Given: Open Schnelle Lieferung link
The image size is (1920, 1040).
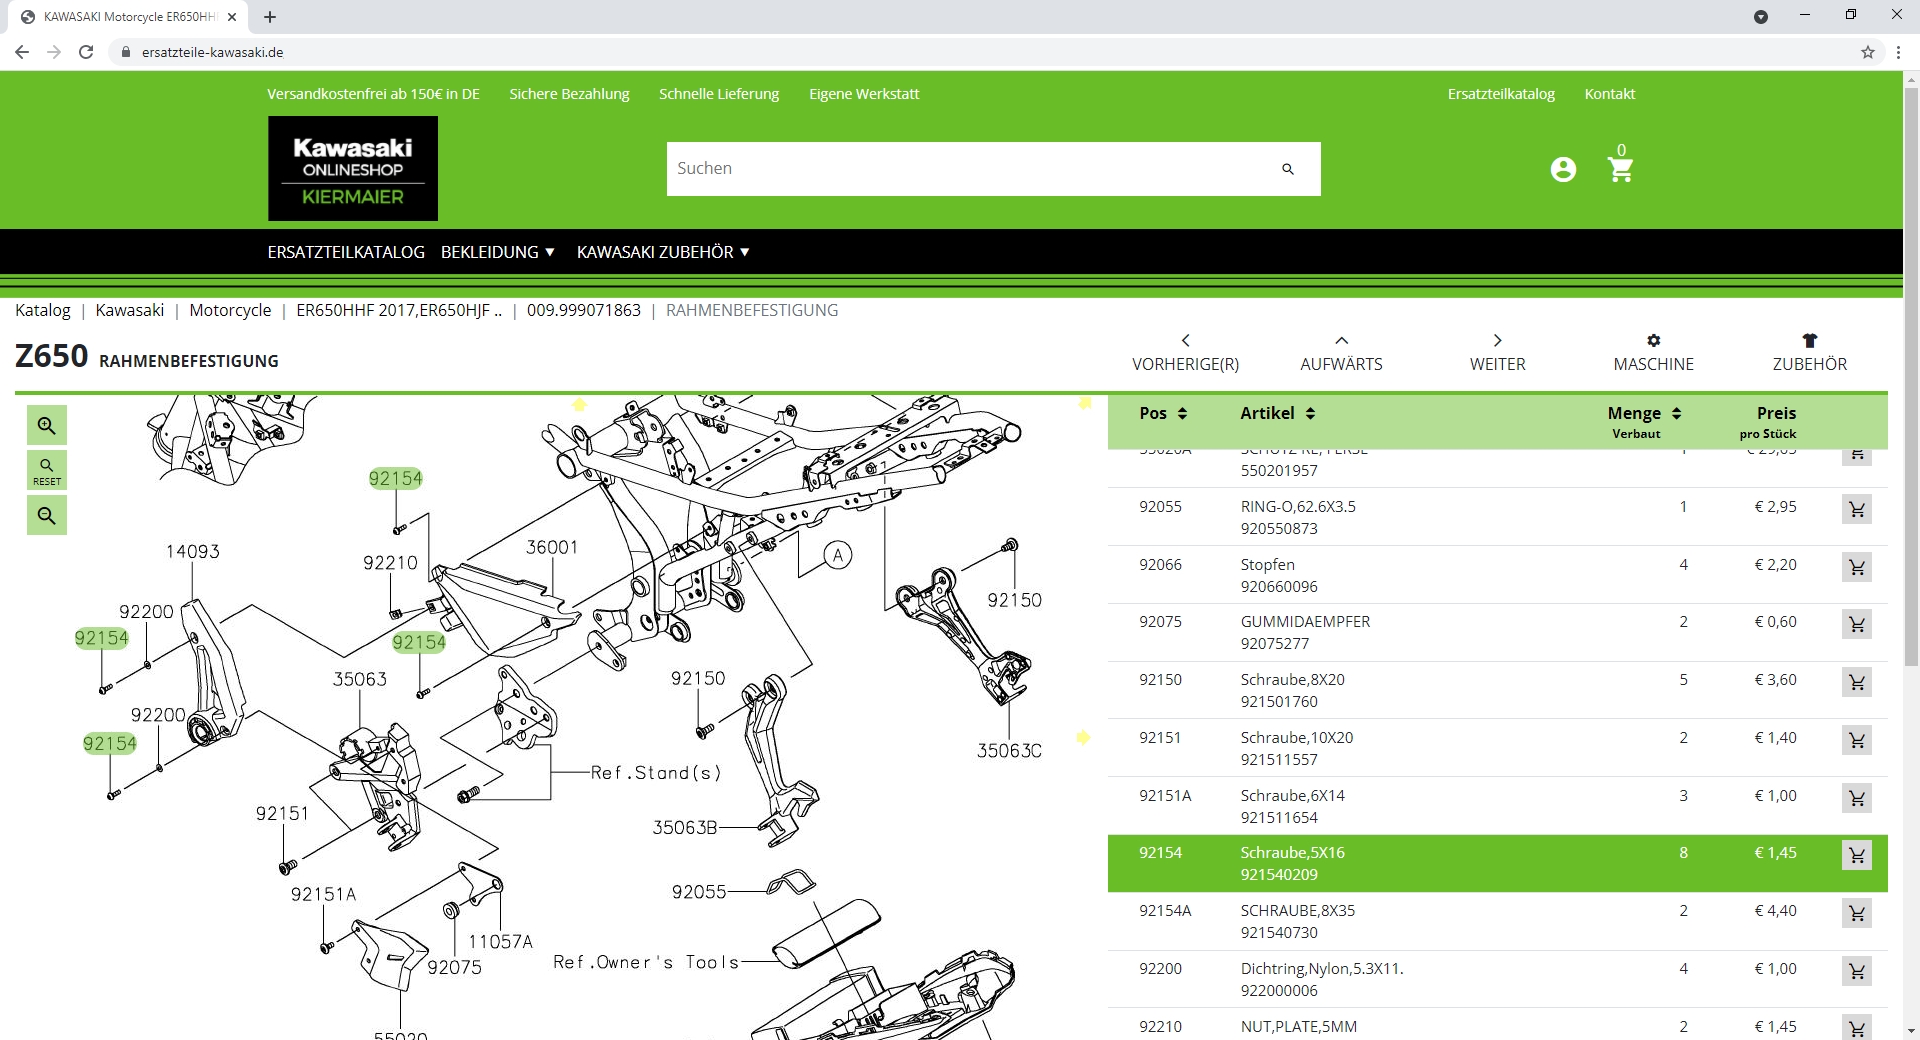Looking at the screenshot, I should [719, 94].
